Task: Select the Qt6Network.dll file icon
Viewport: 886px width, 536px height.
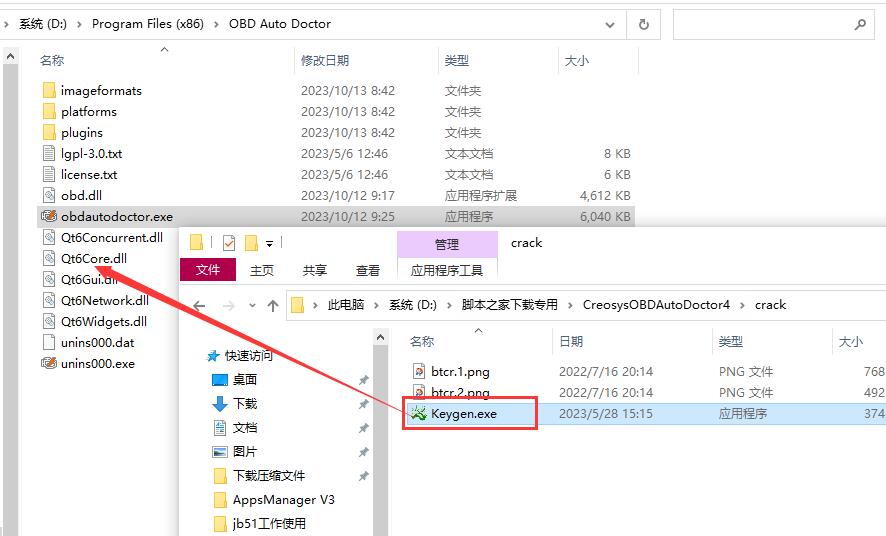Action: click(x=49, y=300)
